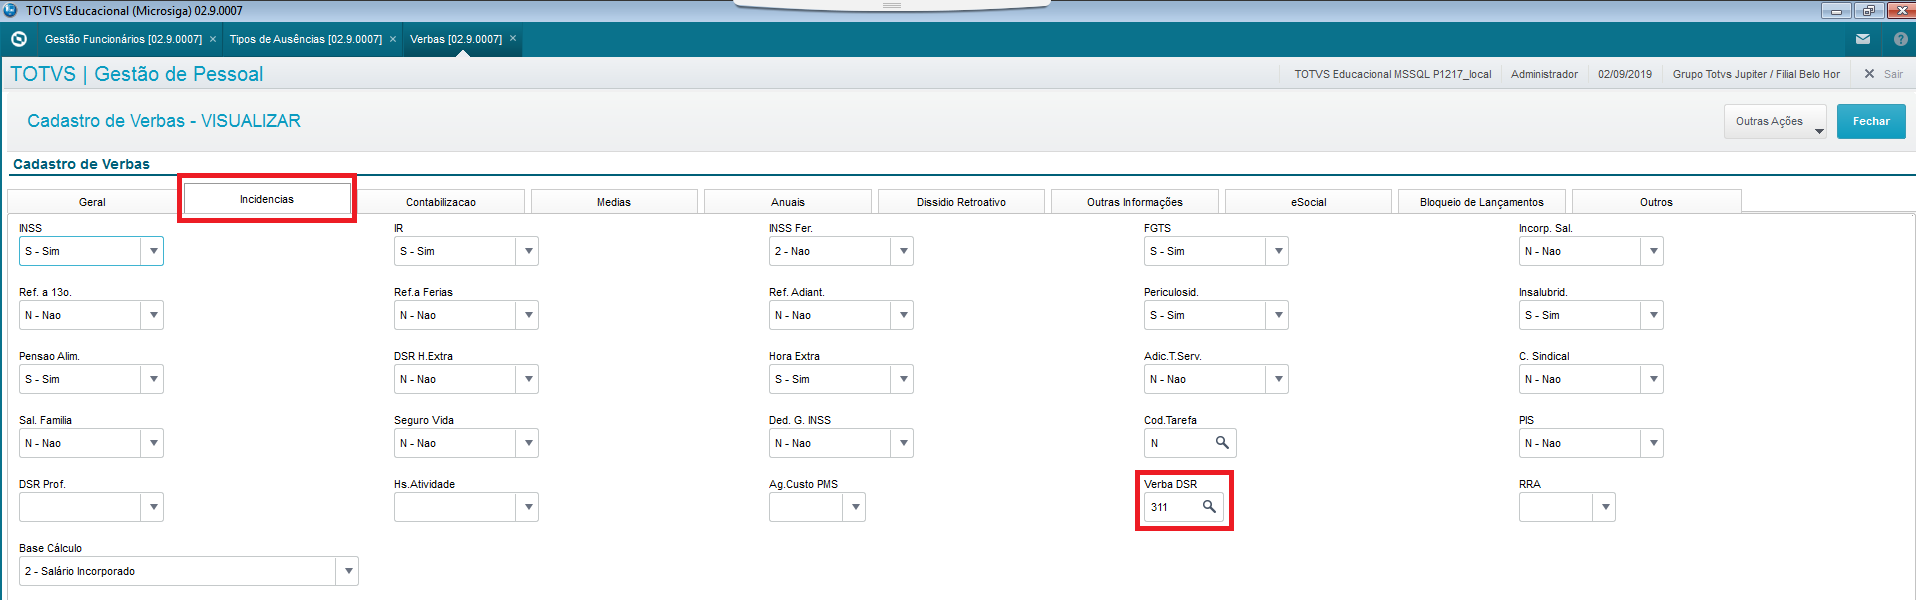1916x600 pixels.
Task: Expand the Pensao Alim. dropdown
Action: pyautogui.click(x=153, y=379)
